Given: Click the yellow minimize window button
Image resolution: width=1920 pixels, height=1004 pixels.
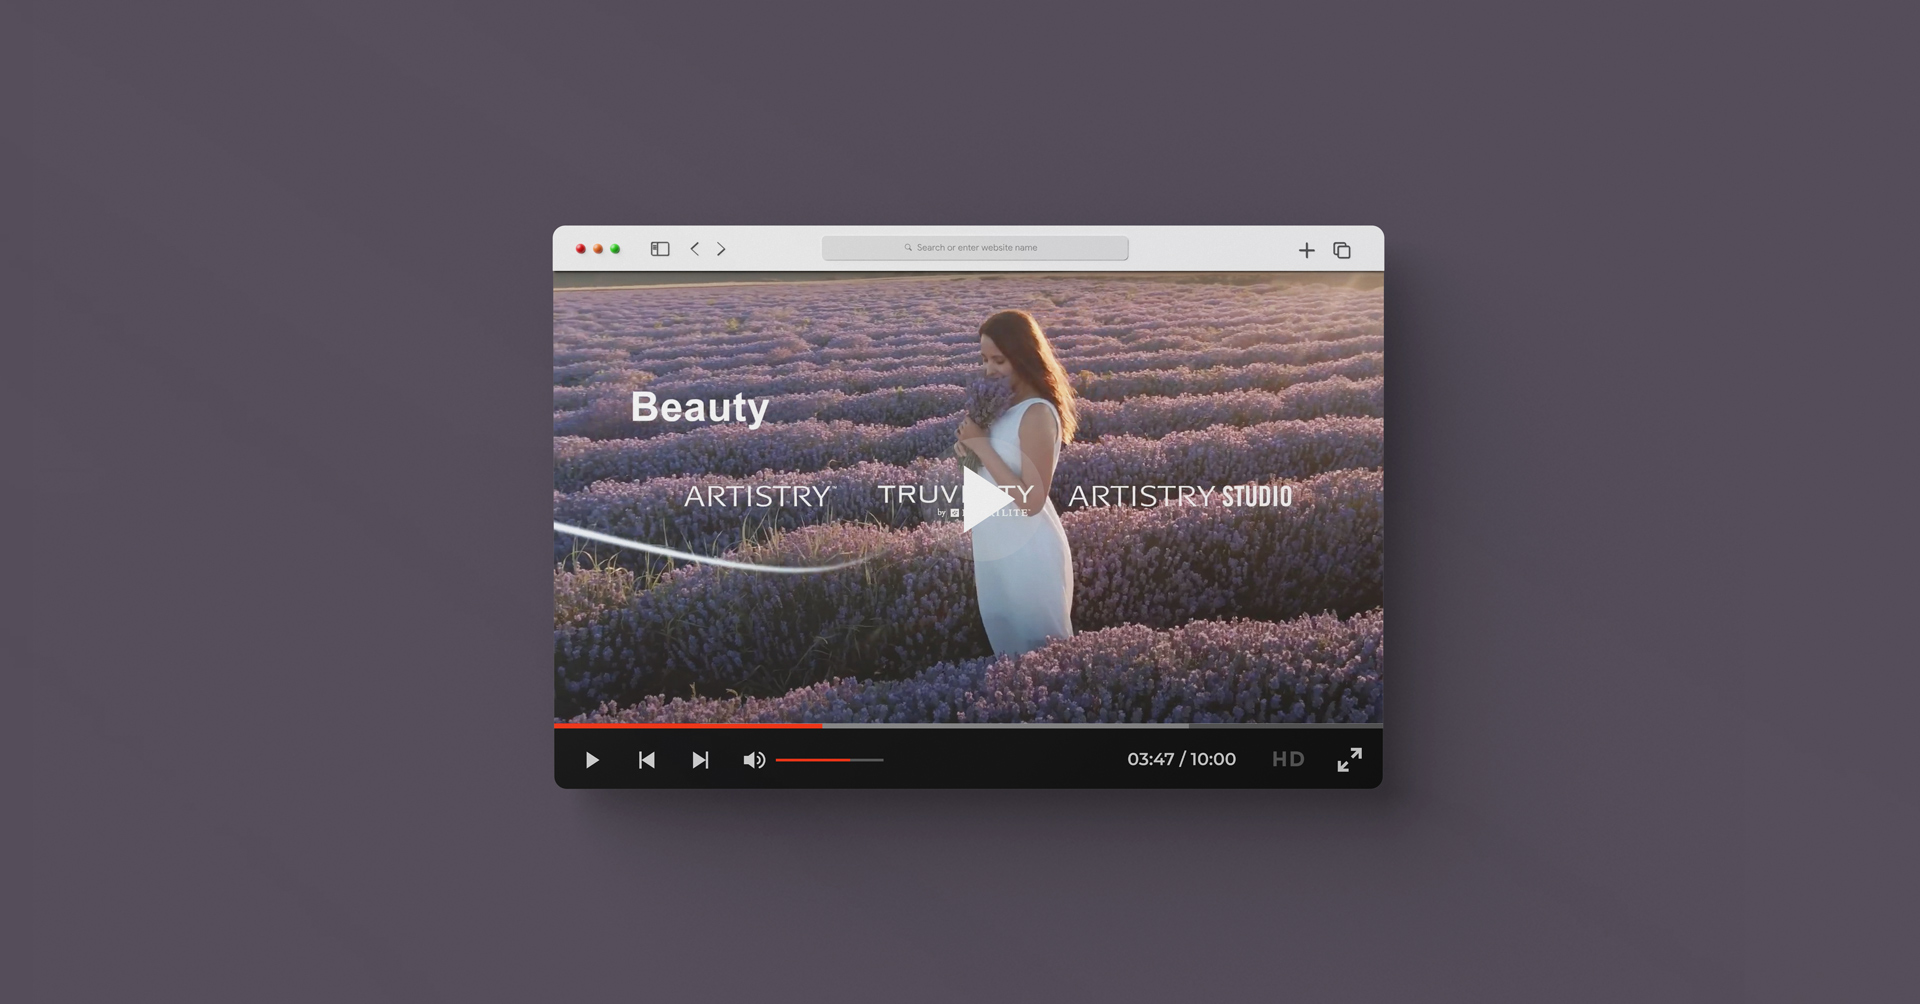Looking at the screenshot, I should (598, 249).
